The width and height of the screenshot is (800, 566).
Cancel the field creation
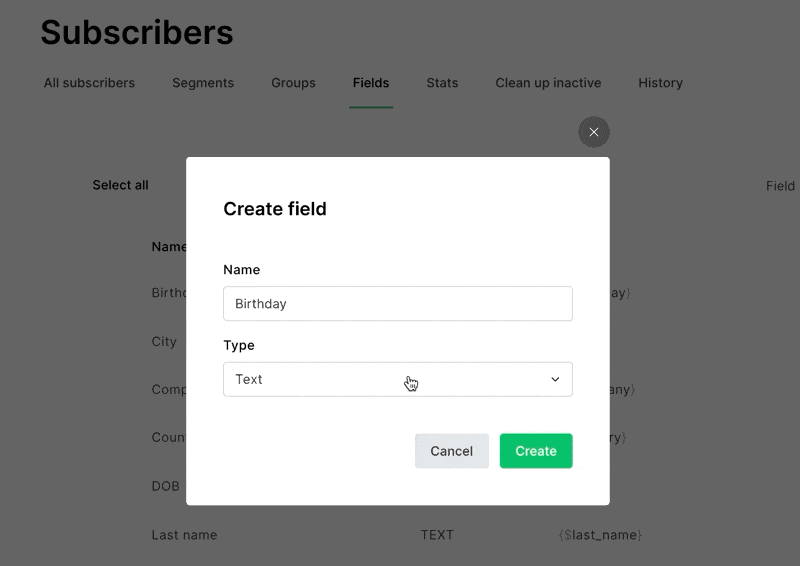pyautogui.click(x=452, y=451)
